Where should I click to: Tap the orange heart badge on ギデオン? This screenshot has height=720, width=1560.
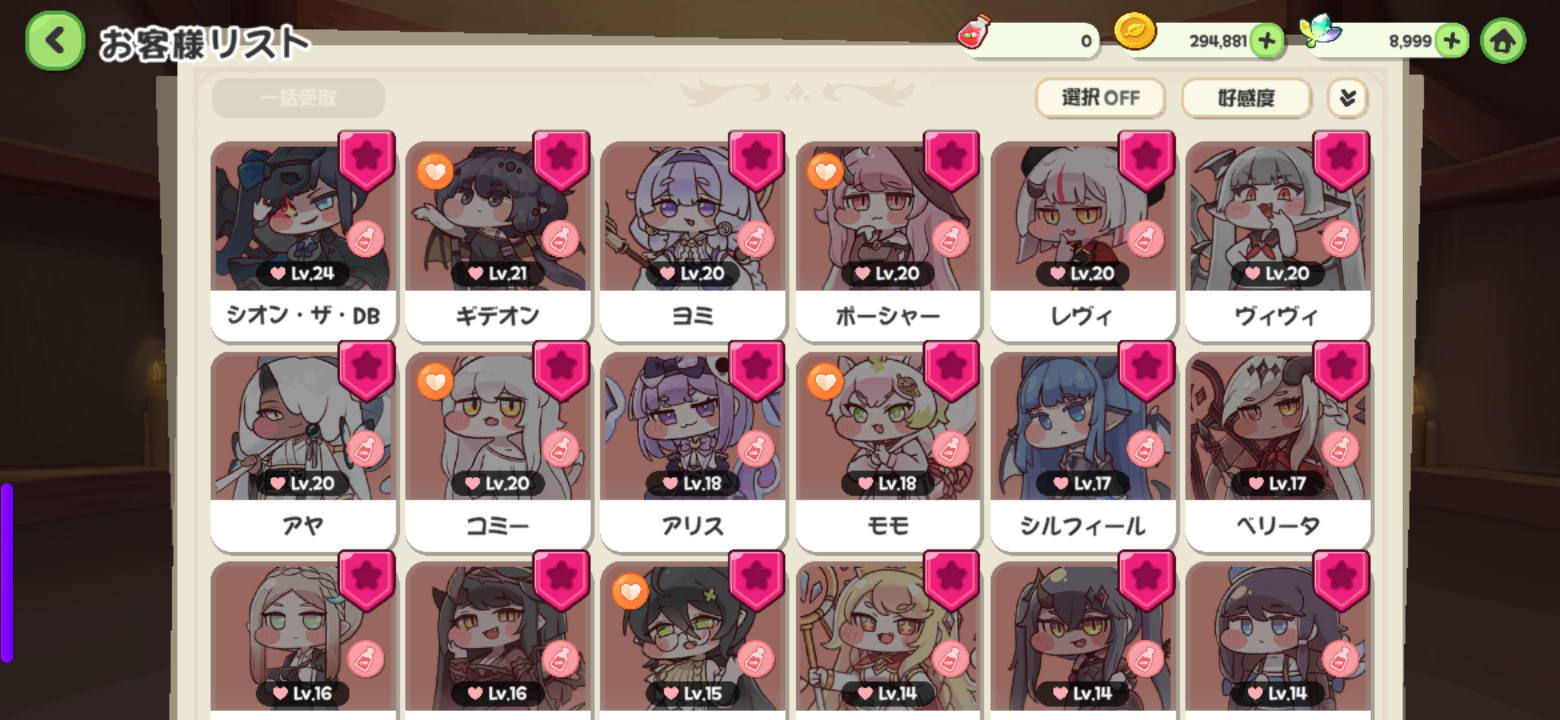click(435, 172)
